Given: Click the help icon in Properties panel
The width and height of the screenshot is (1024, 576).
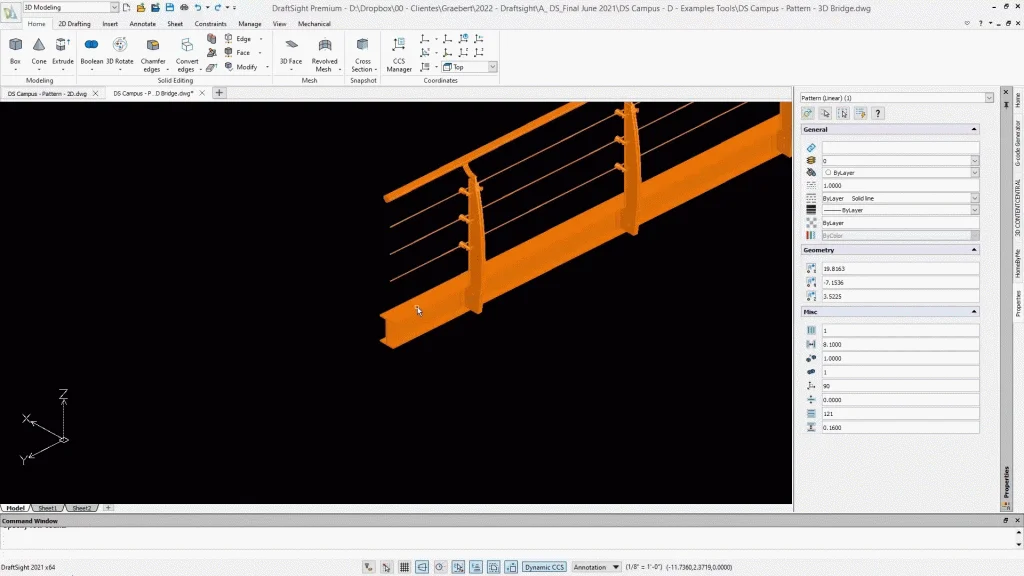Looking at the screenshot, I should pyautogui.click(x=877, y=113).
